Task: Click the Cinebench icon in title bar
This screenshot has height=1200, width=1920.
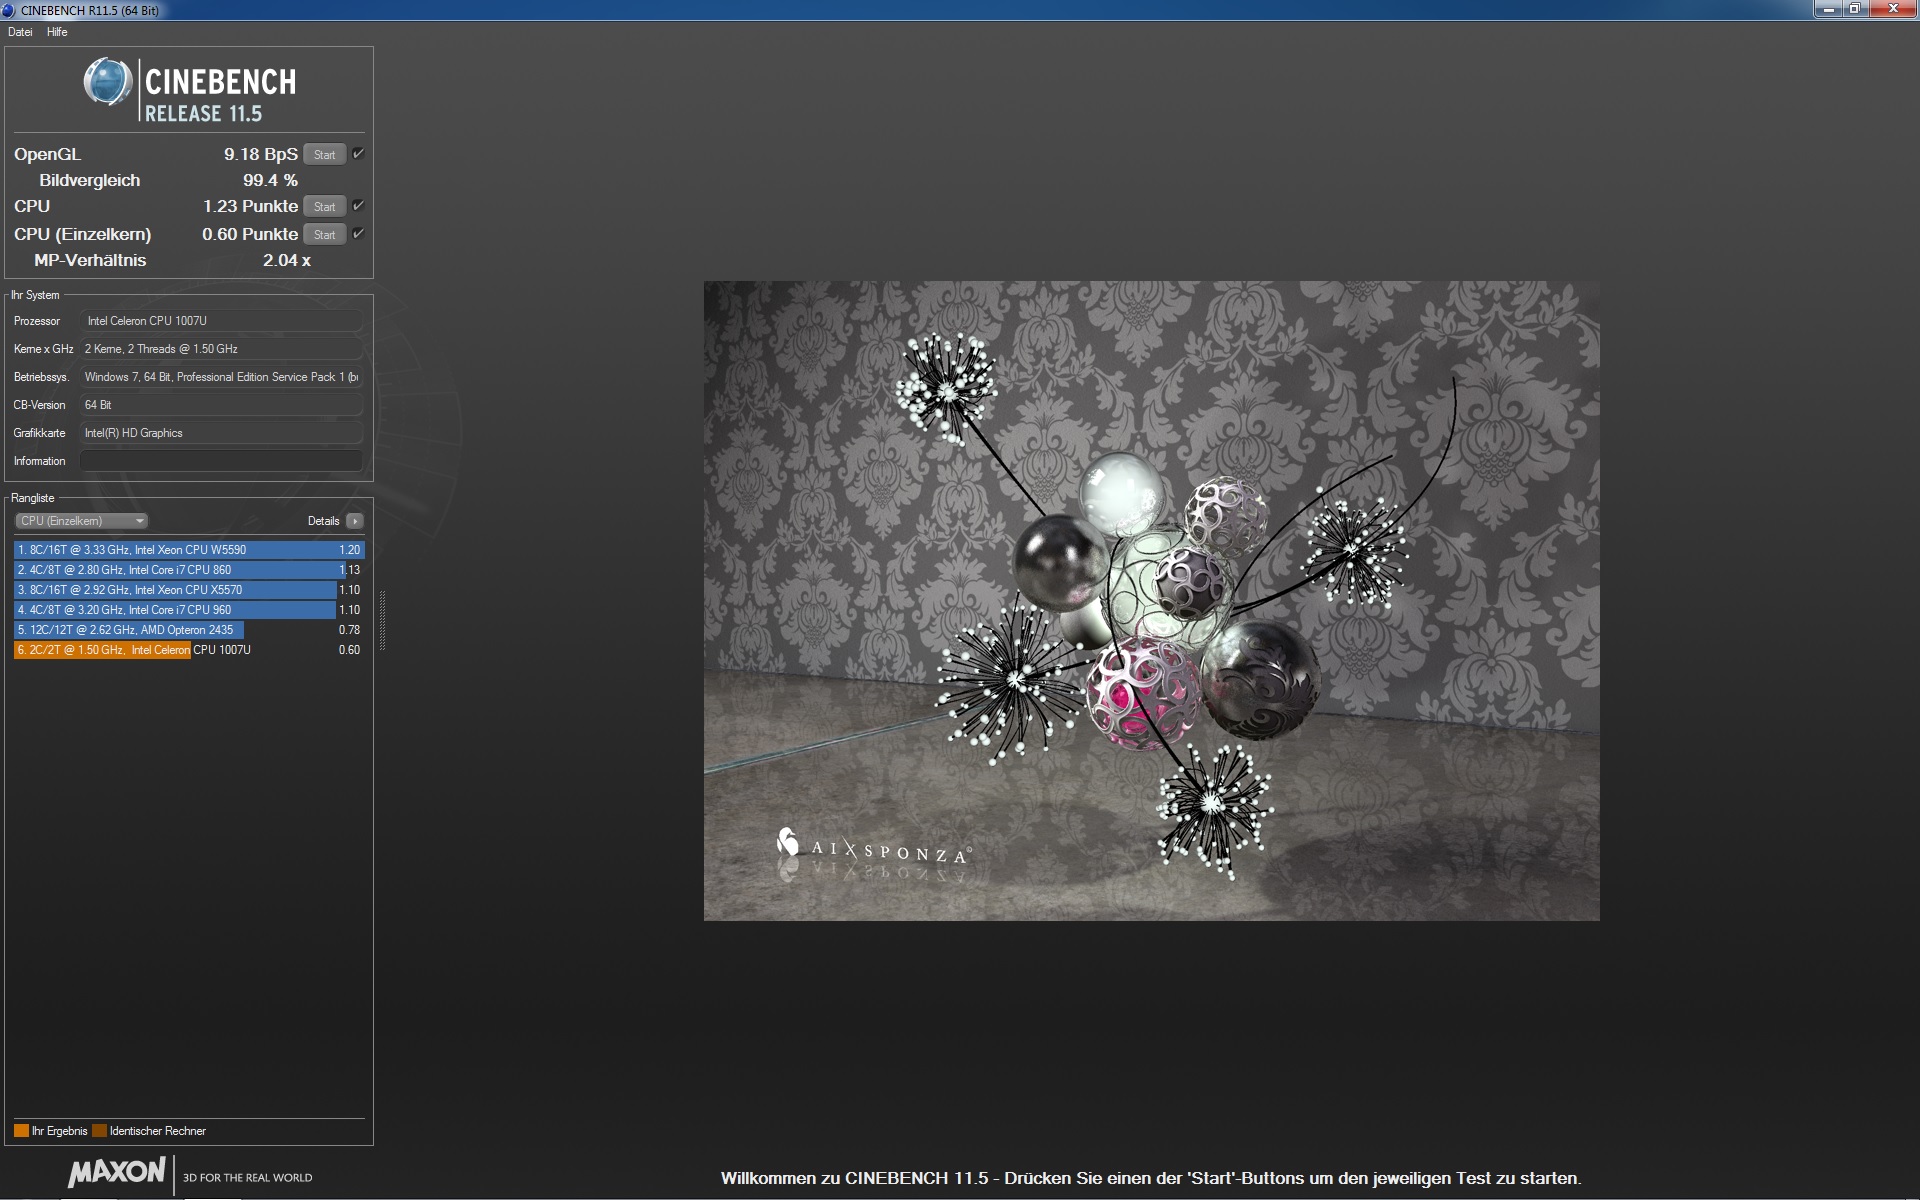Action: pos(9,10)
